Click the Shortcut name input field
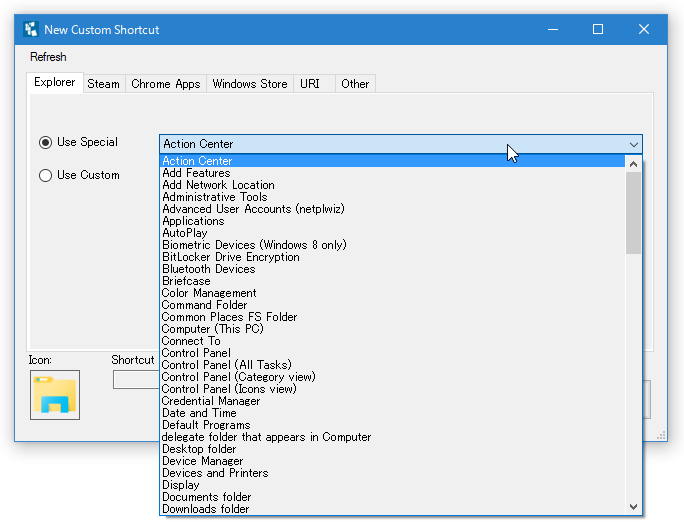The height and width of the screenshot is (530, 684). tap(137, 380)
